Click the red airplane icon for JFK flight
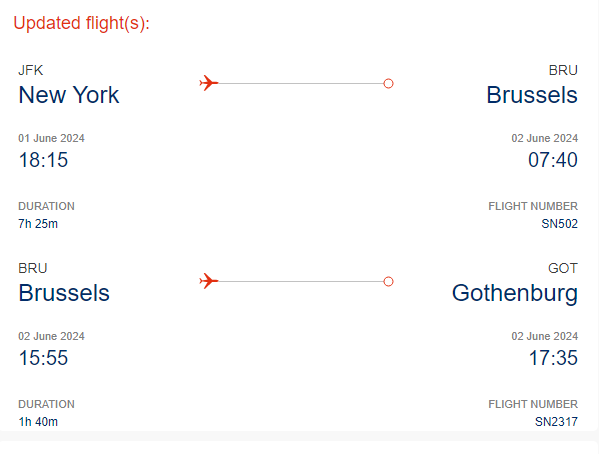The width and height of the screenshot is (599, 454). 209,83
